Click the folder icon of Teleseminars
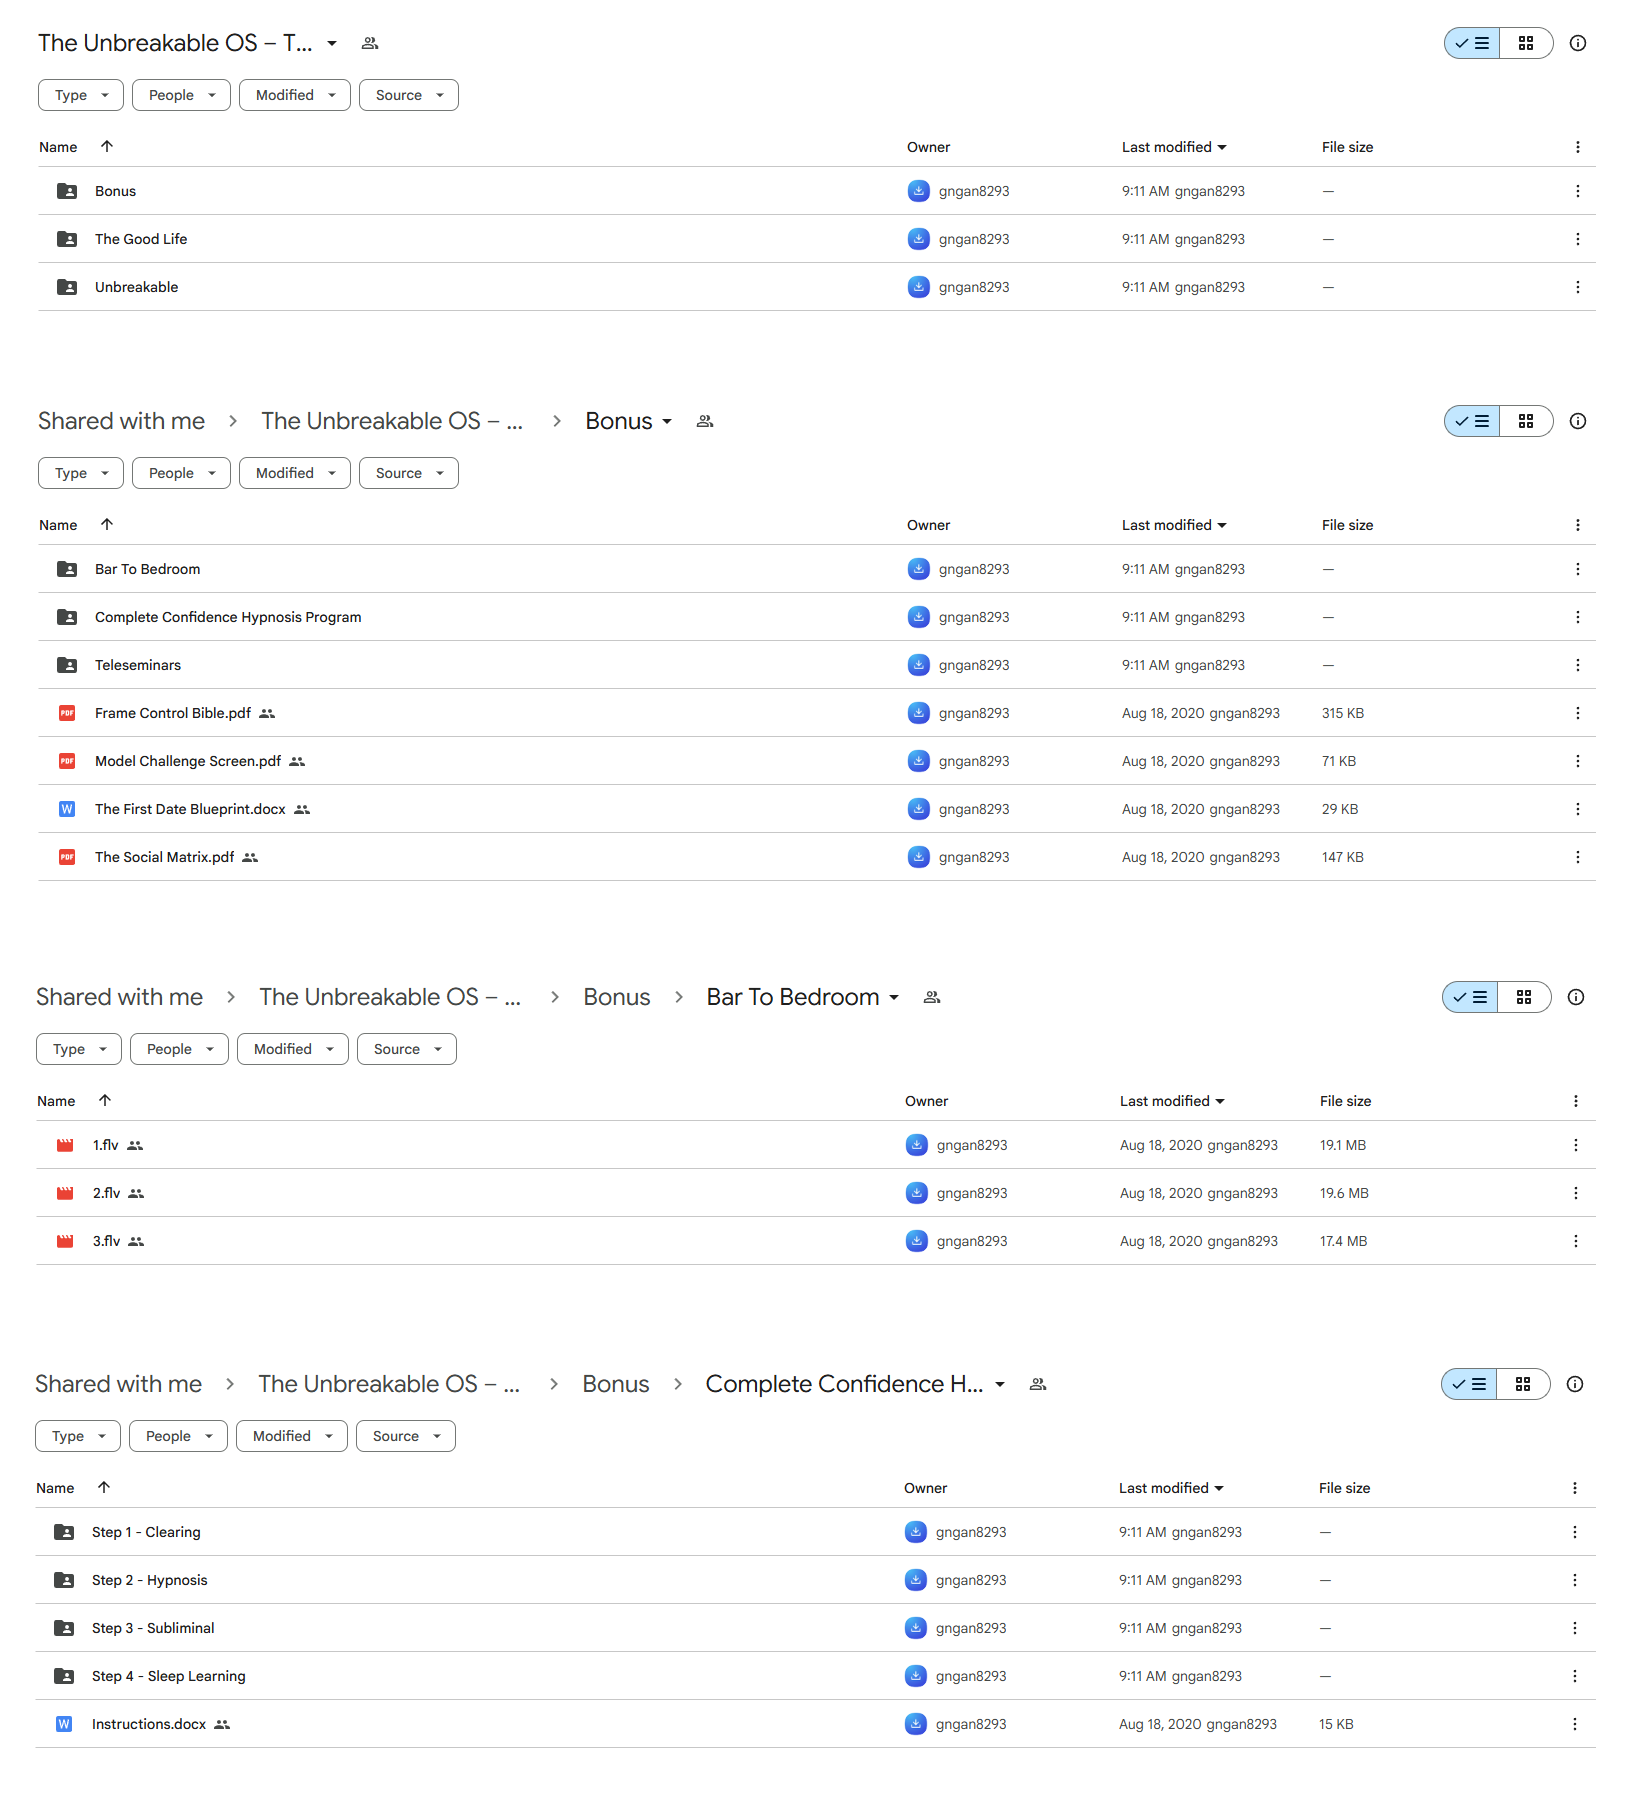1648x1800 pixels. (x=67, y=665)
